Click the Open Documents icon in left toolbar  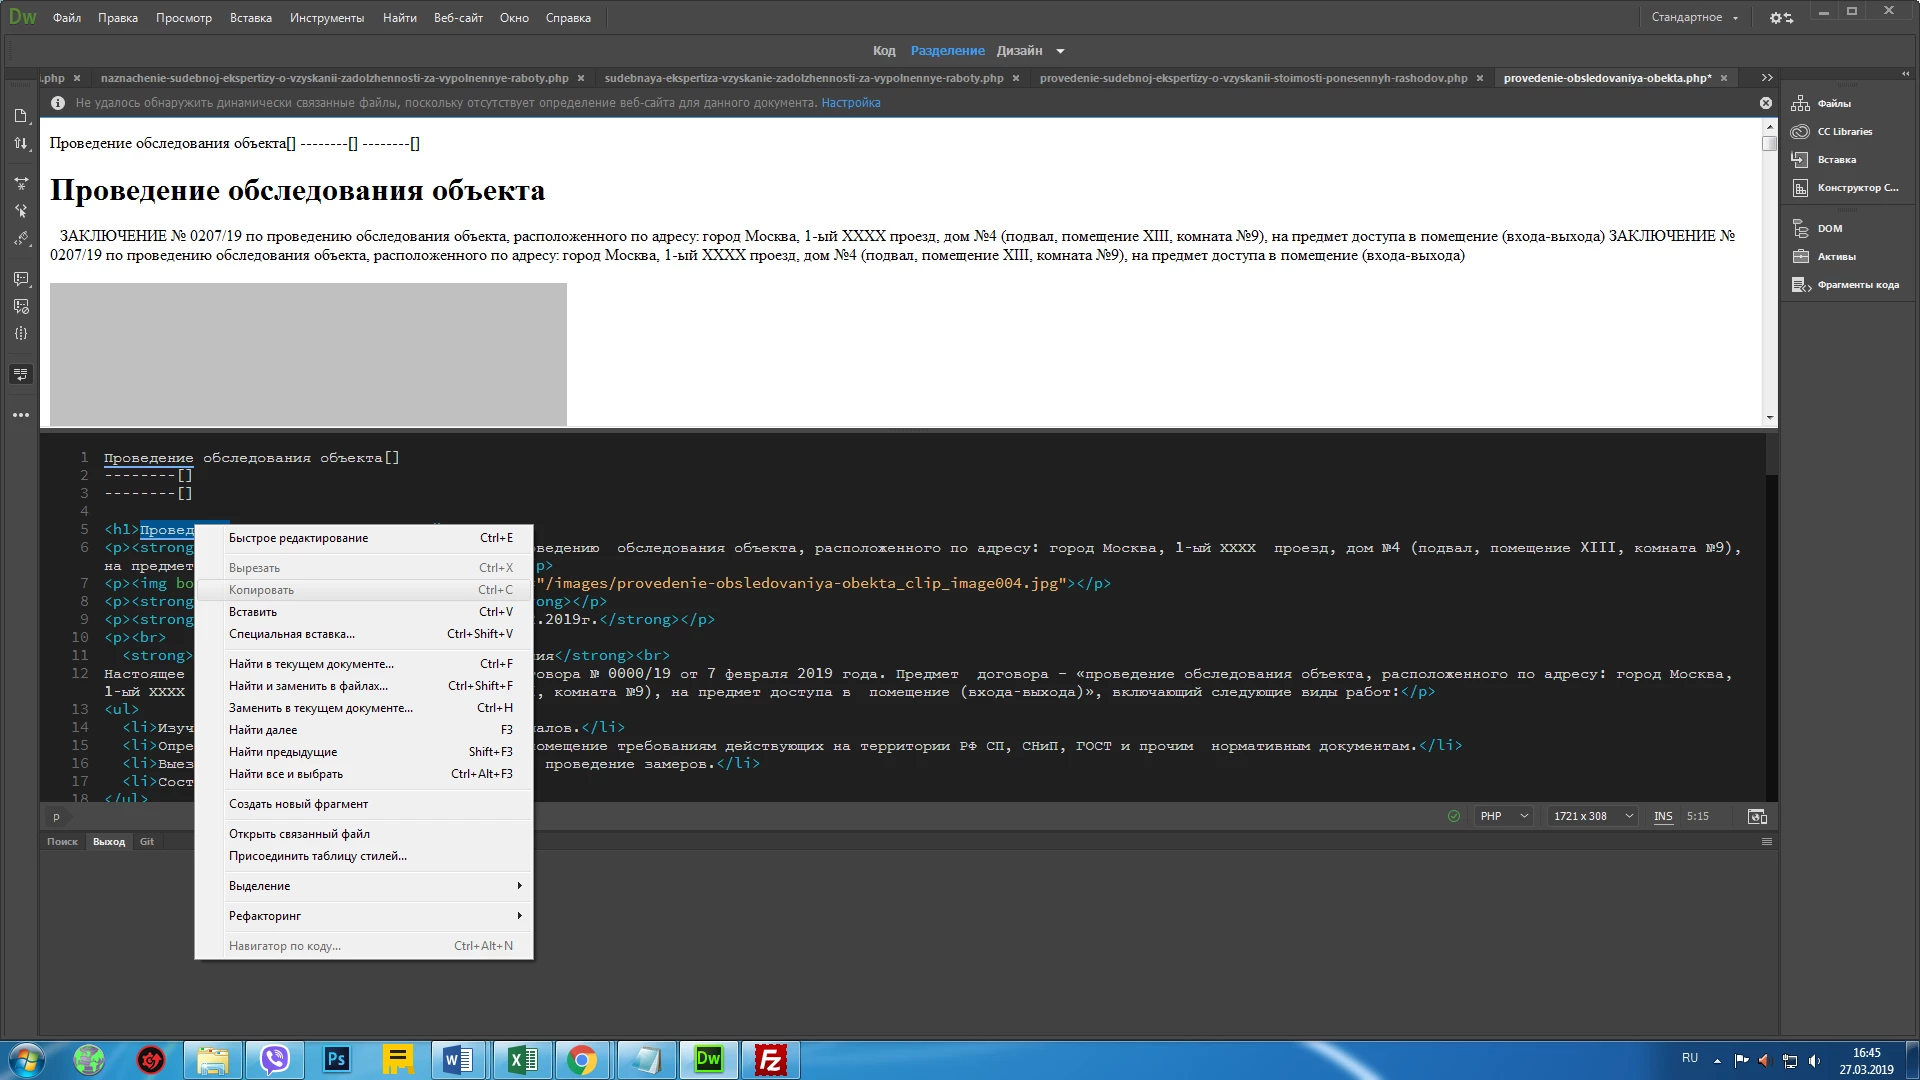[x=21, y=116]
